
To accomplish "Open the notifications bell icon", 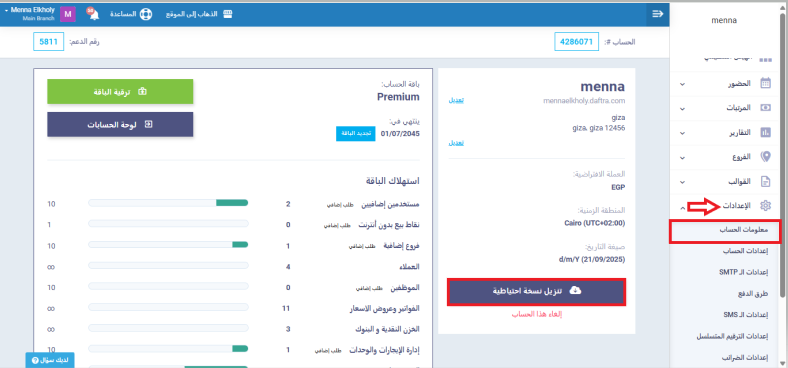I will pos(93,14).
